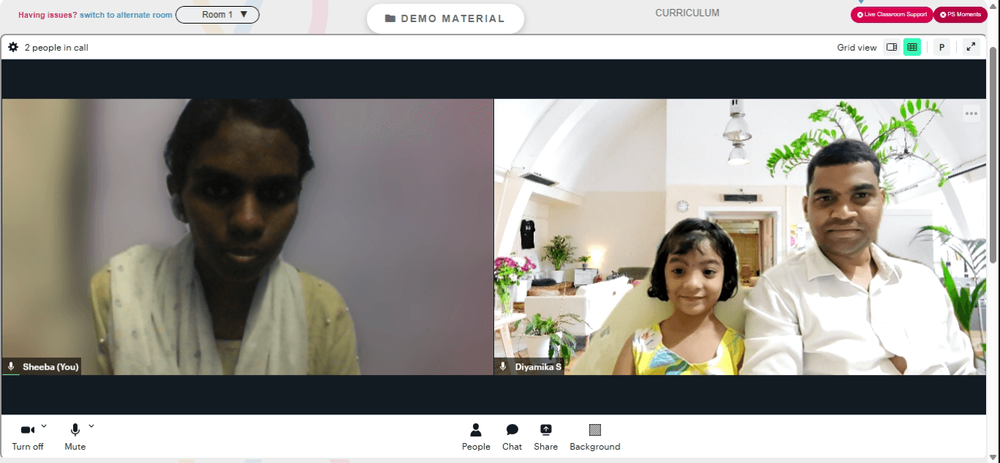Click the page vertical scrollbar
Screen dimensions: 1000x463
tap(994, 153)
